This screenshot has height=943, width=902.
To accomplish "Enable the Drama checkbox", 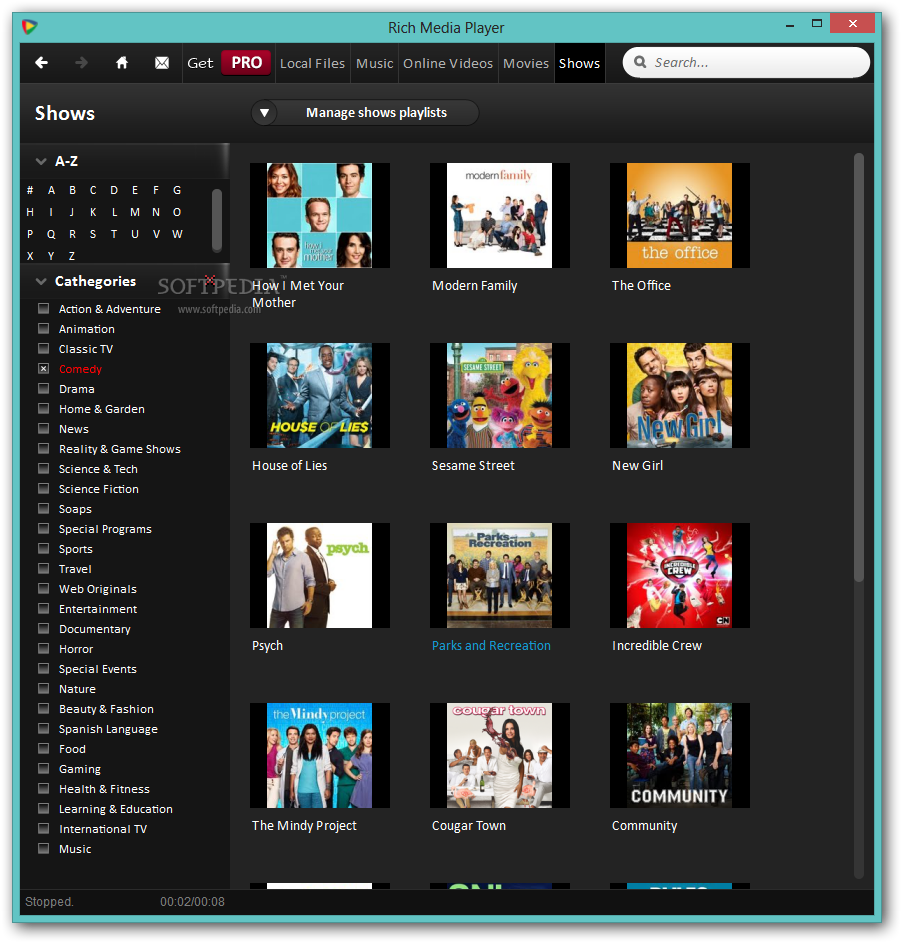I will tap(43, 389).
